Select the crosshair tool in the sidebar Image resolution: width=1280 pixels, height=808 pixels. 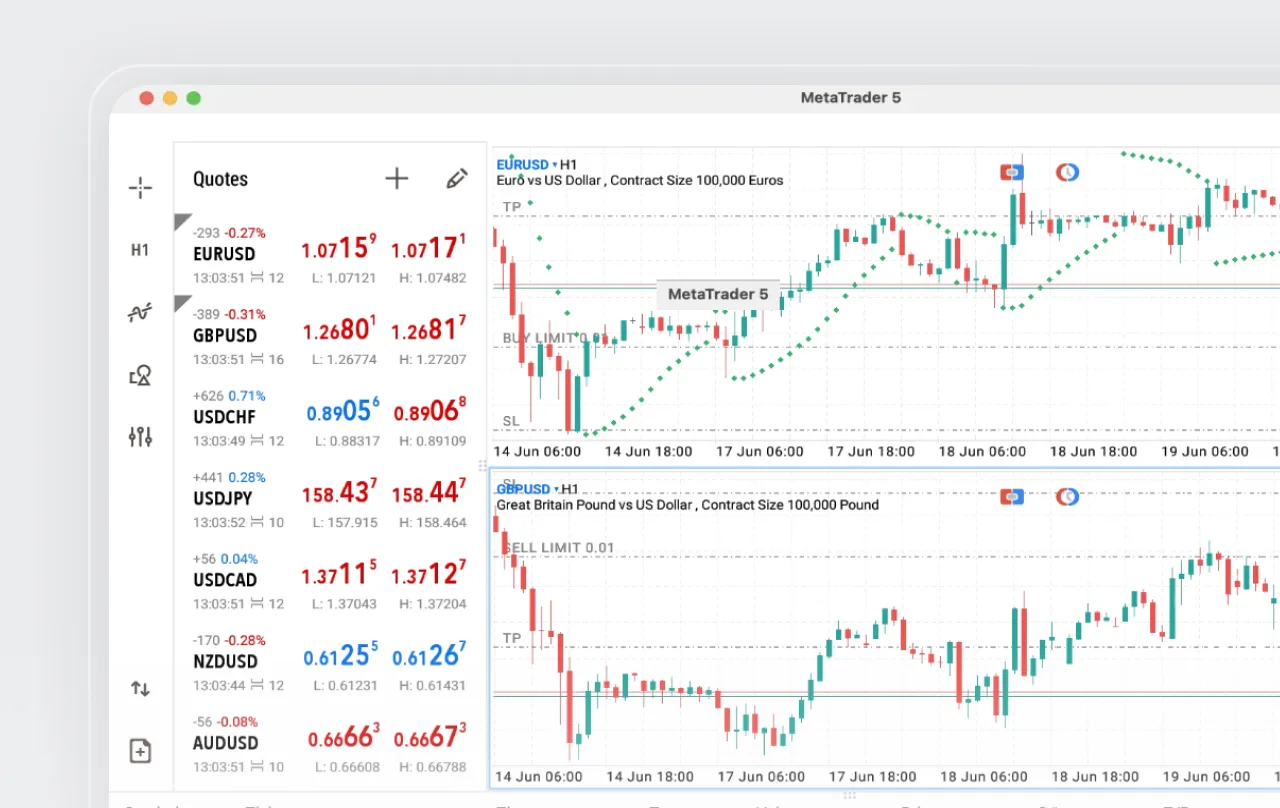coord(140,187)
